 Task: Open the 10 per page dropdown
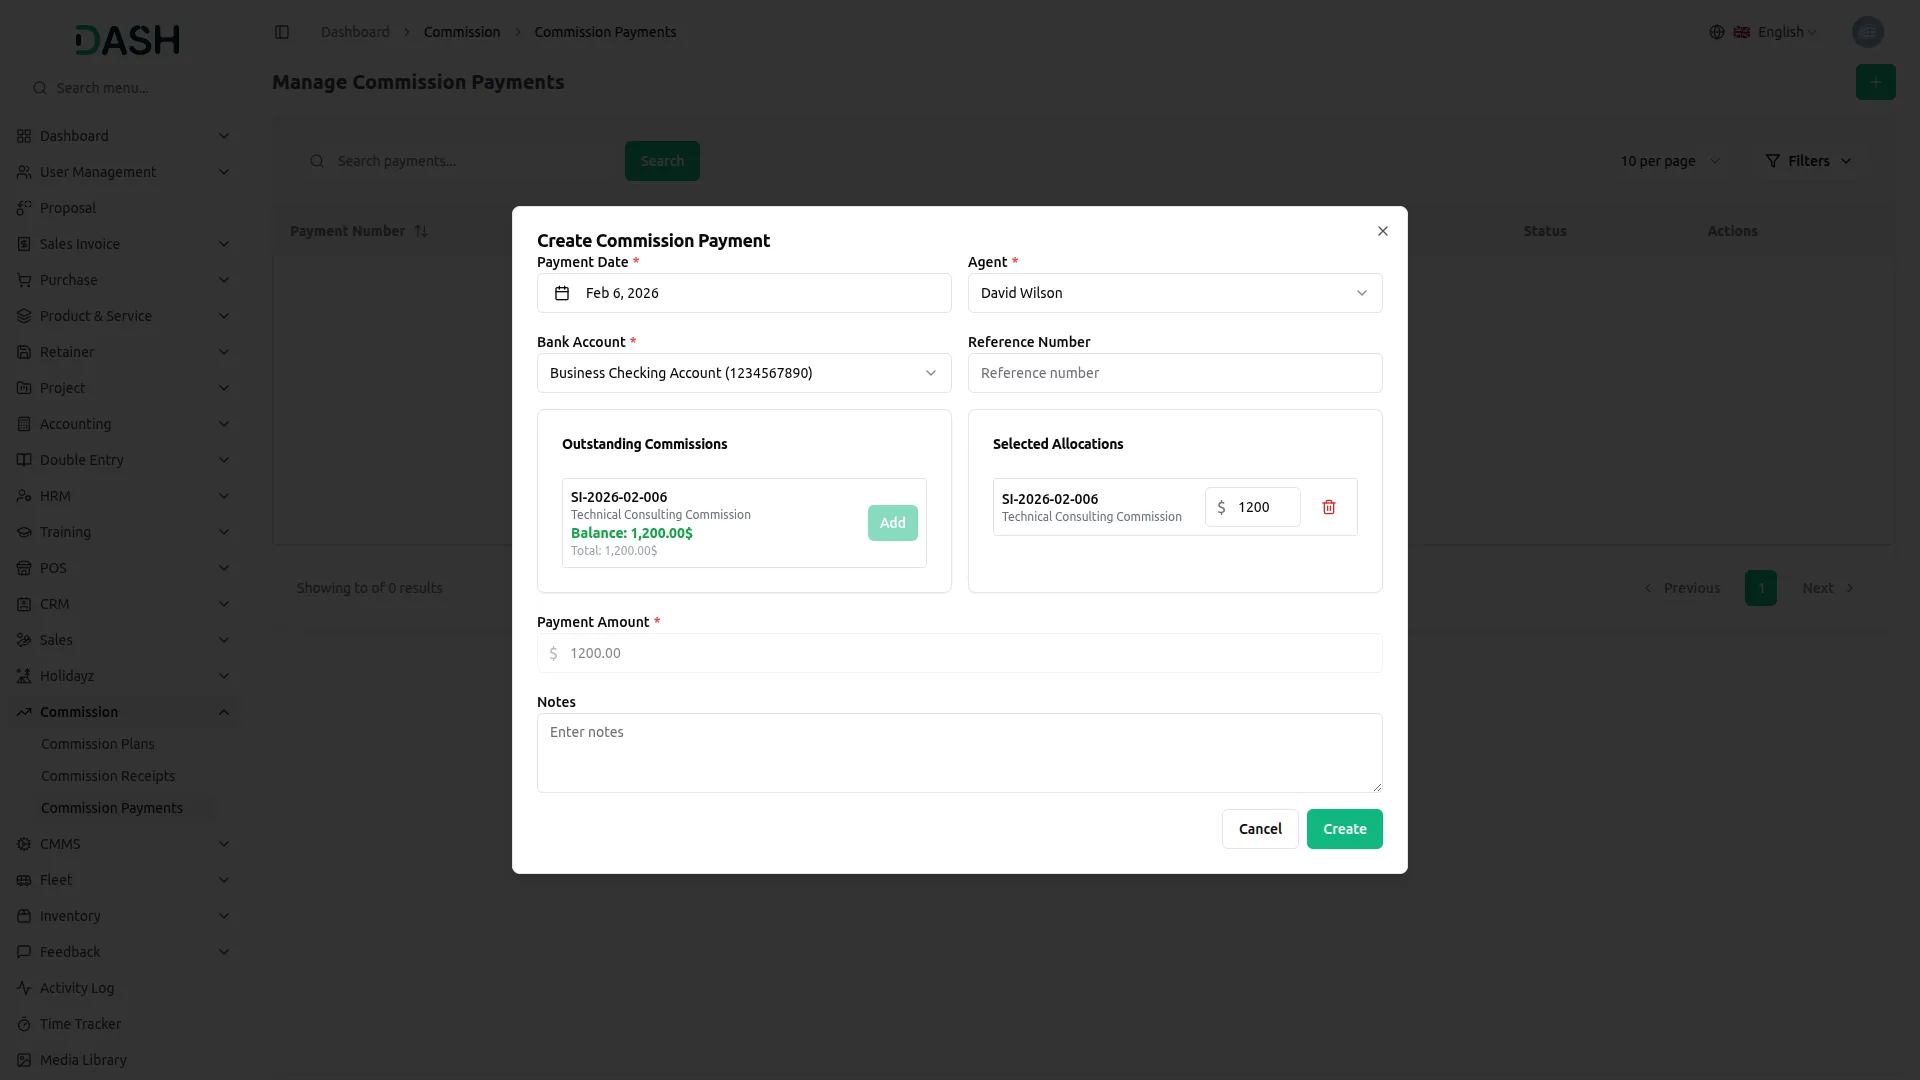point(1670,161)
